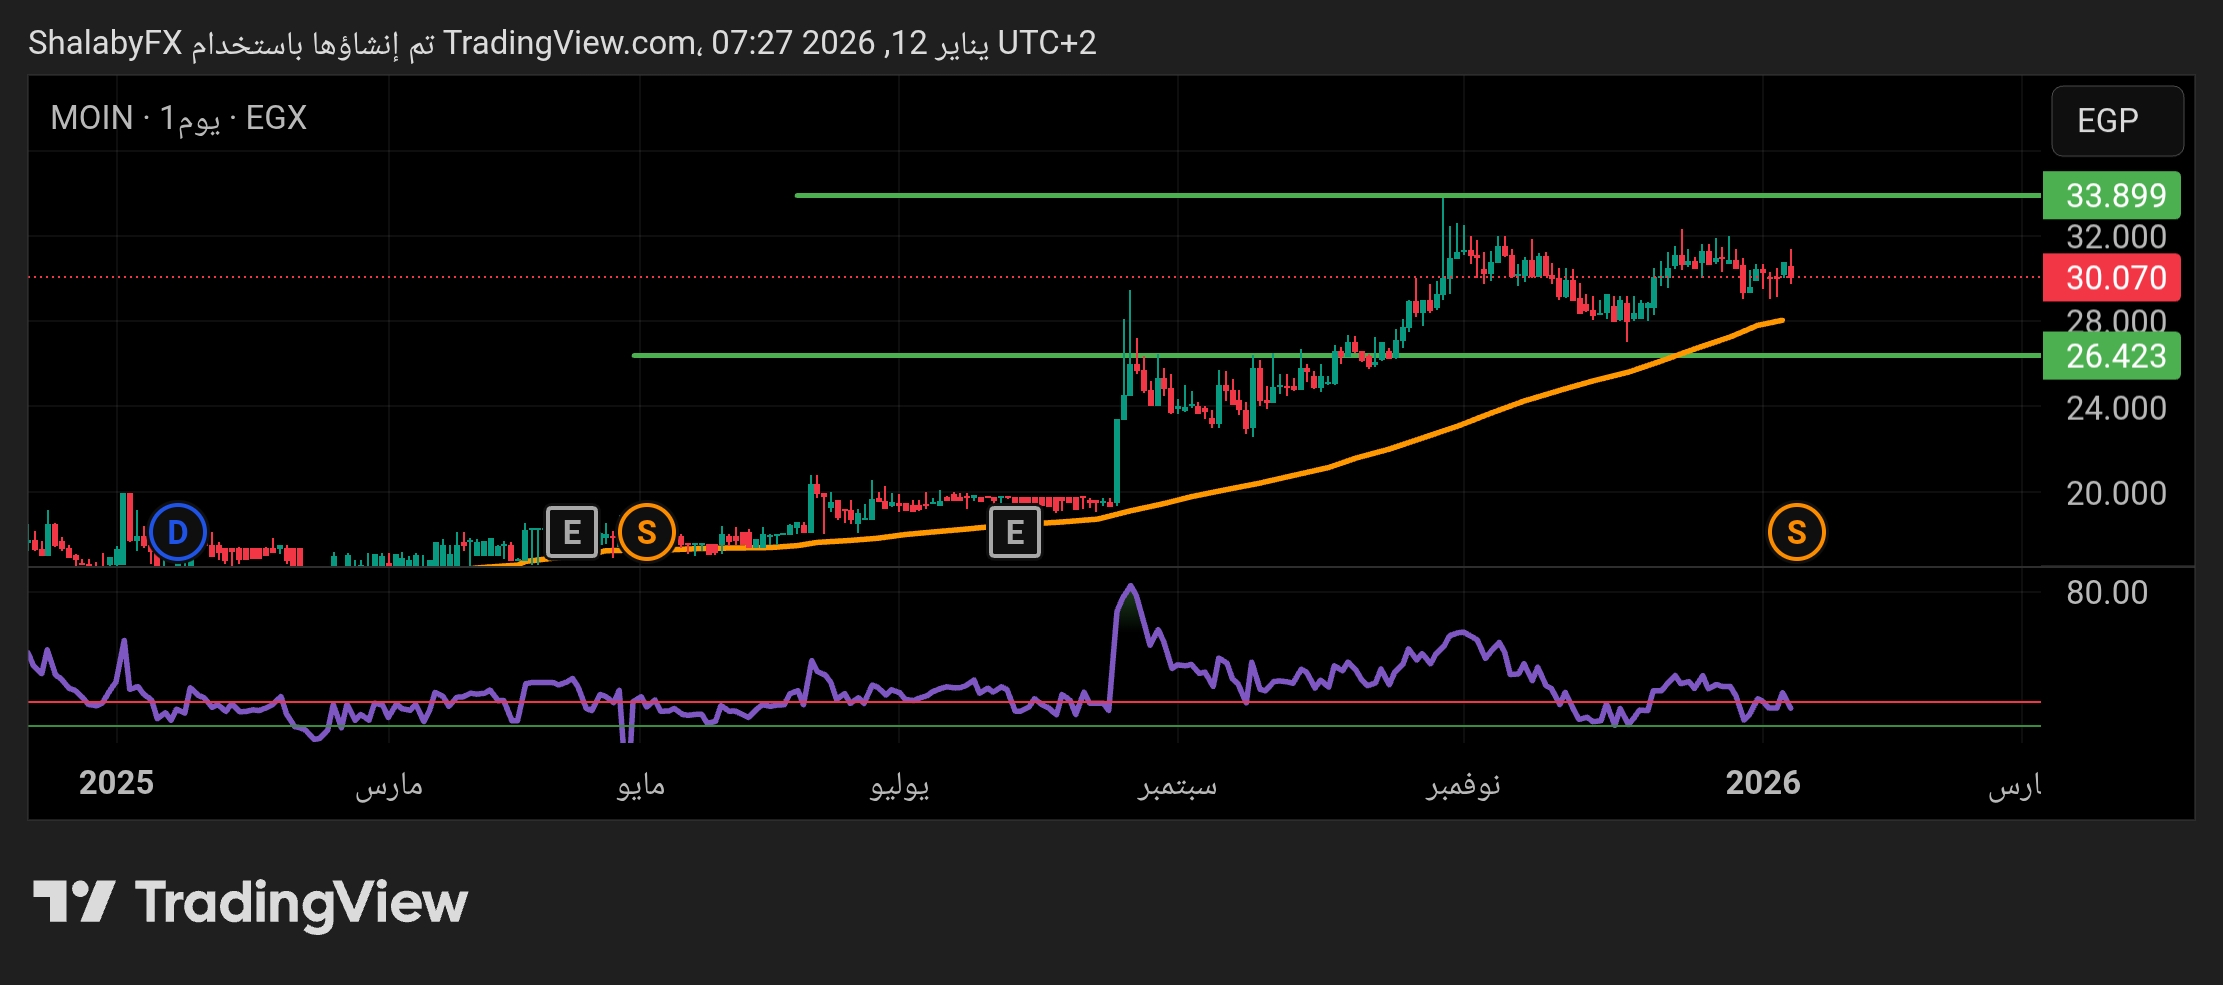Click the ShalabyFX author name
The width and height of the screenshot is (2223, 985).
[105, 43]
